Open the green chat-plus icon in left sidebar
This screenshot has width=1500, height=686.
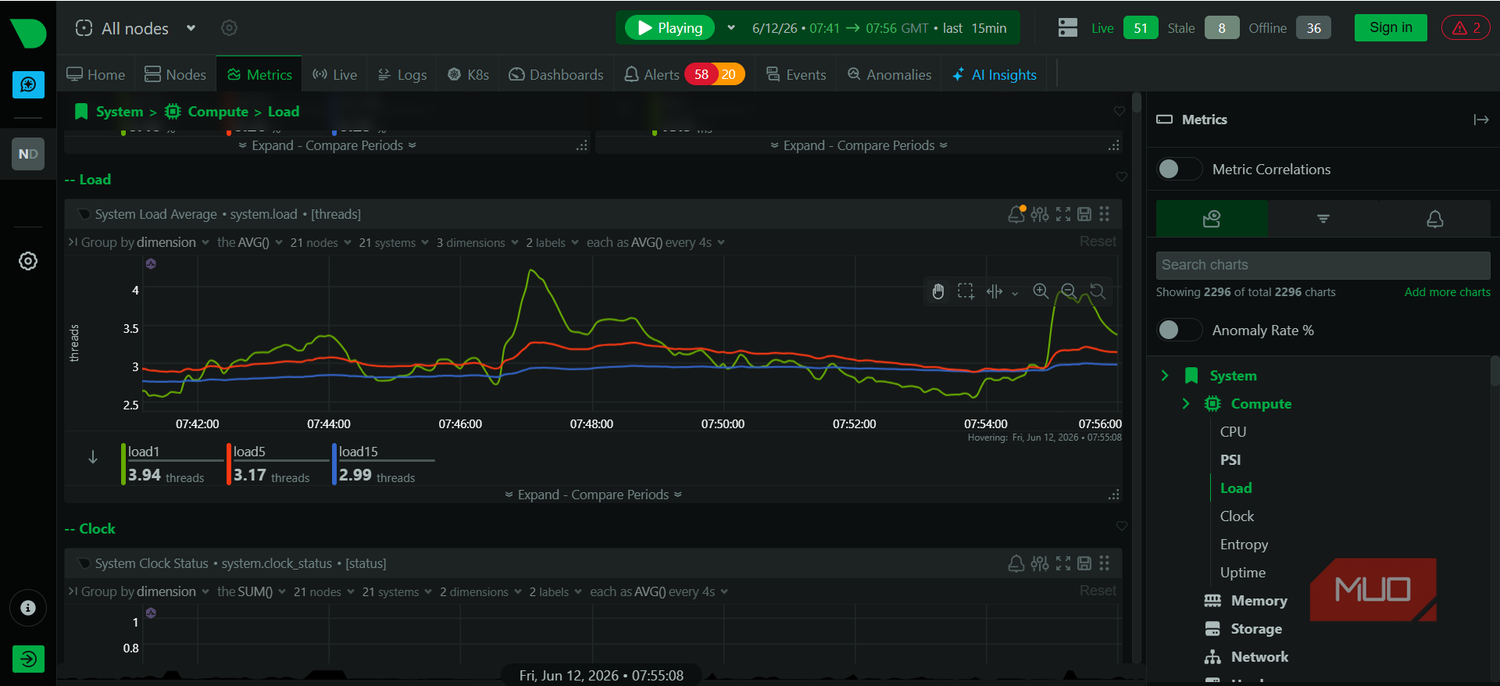(28, 84)
